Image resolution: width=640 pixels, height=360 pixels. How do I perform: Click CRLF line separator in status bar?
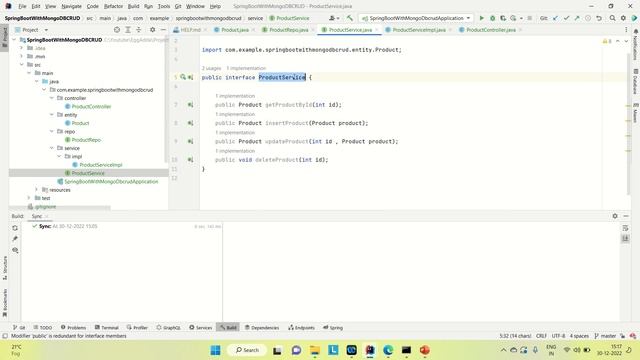pos(541,336)
